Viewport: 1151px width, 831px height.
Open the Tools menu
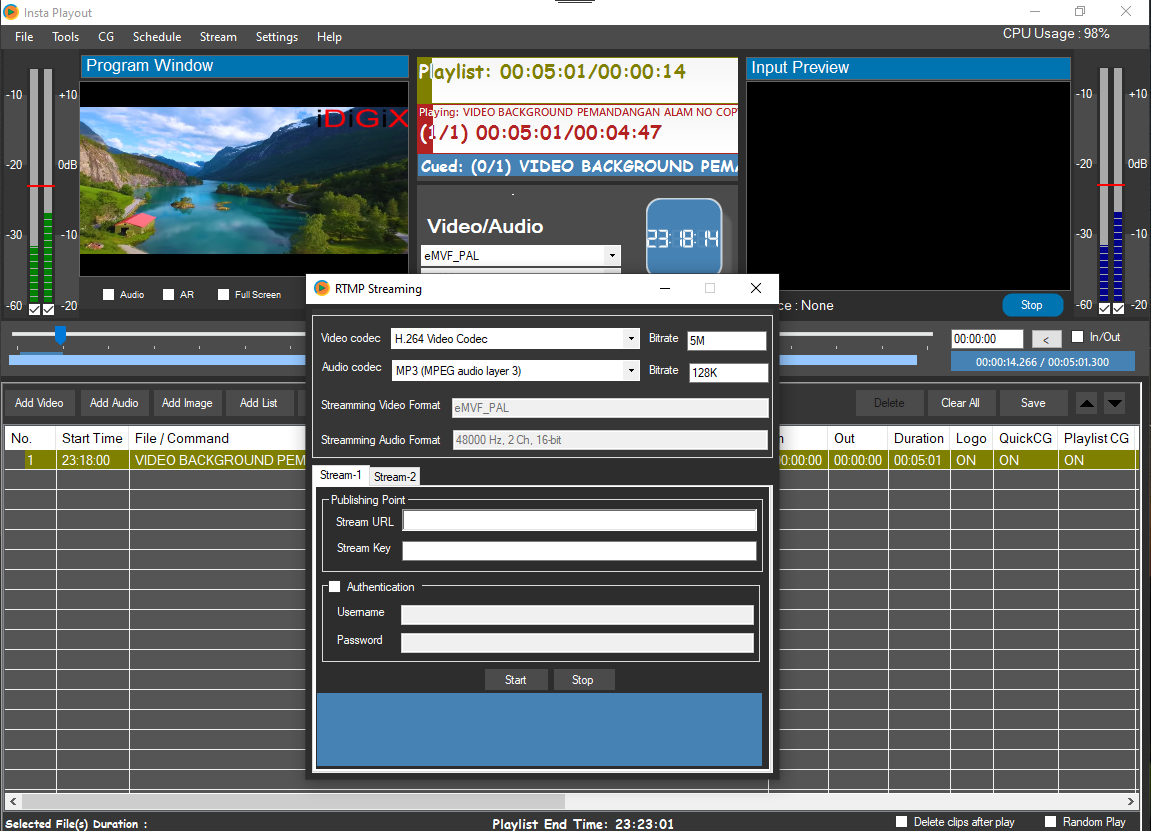(x=65, y=37)
